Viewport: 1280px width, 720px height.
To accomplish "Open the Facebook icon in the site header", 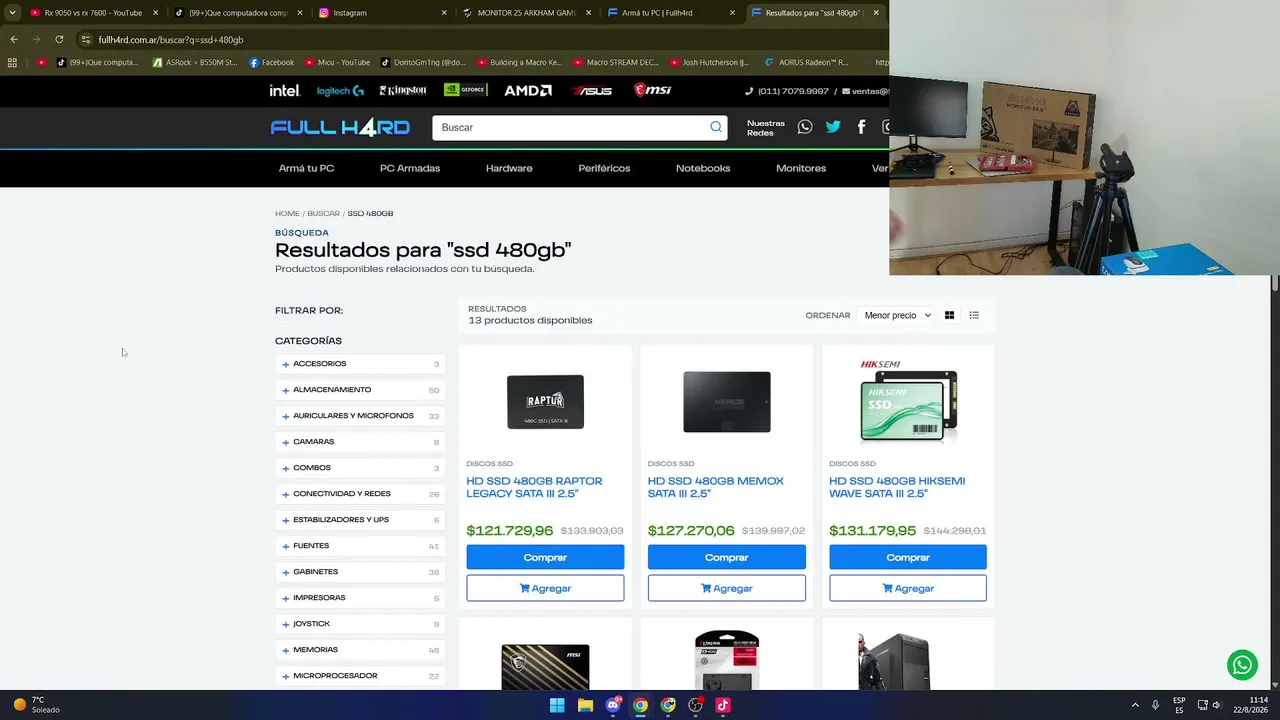I will coord(861,127).
